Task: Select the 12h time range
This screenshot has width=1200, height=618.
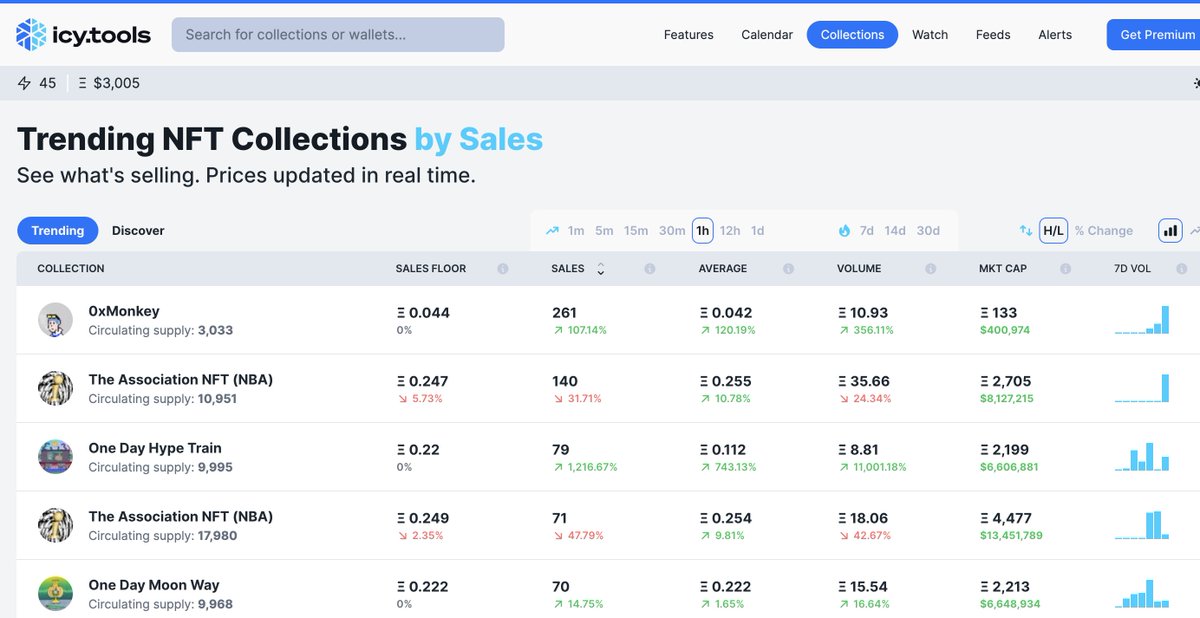Action: tap(730, 231)
